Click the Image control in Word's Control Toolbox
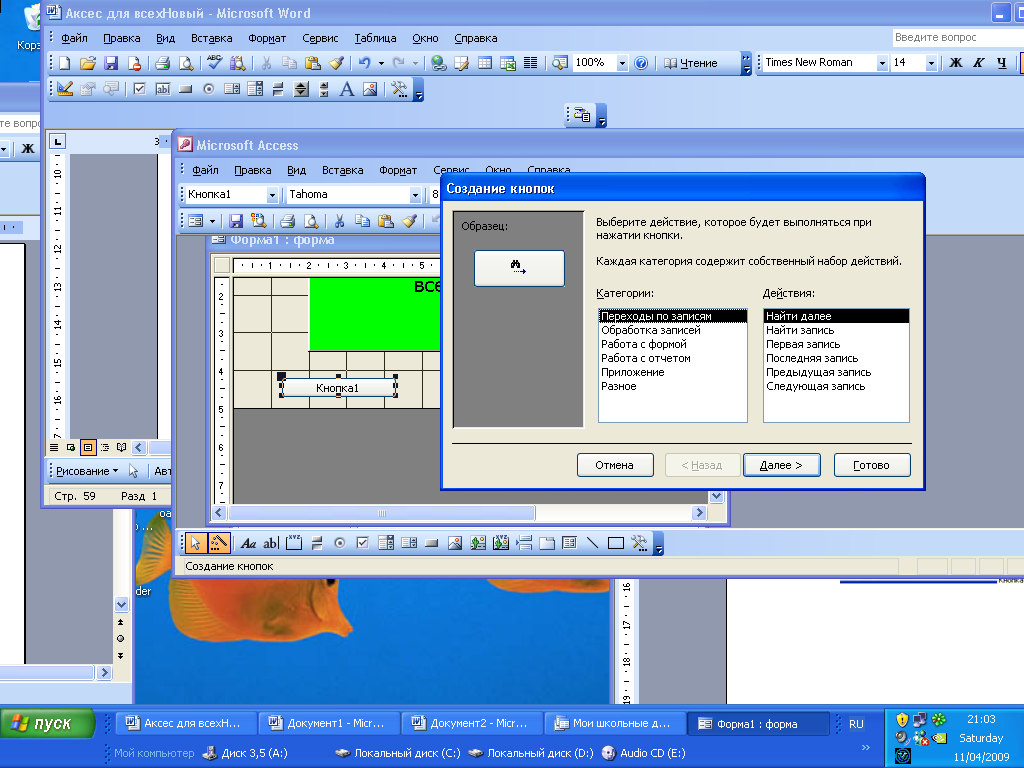The height and width of the screenshot is (768, 1024). [x=370, y=89]
